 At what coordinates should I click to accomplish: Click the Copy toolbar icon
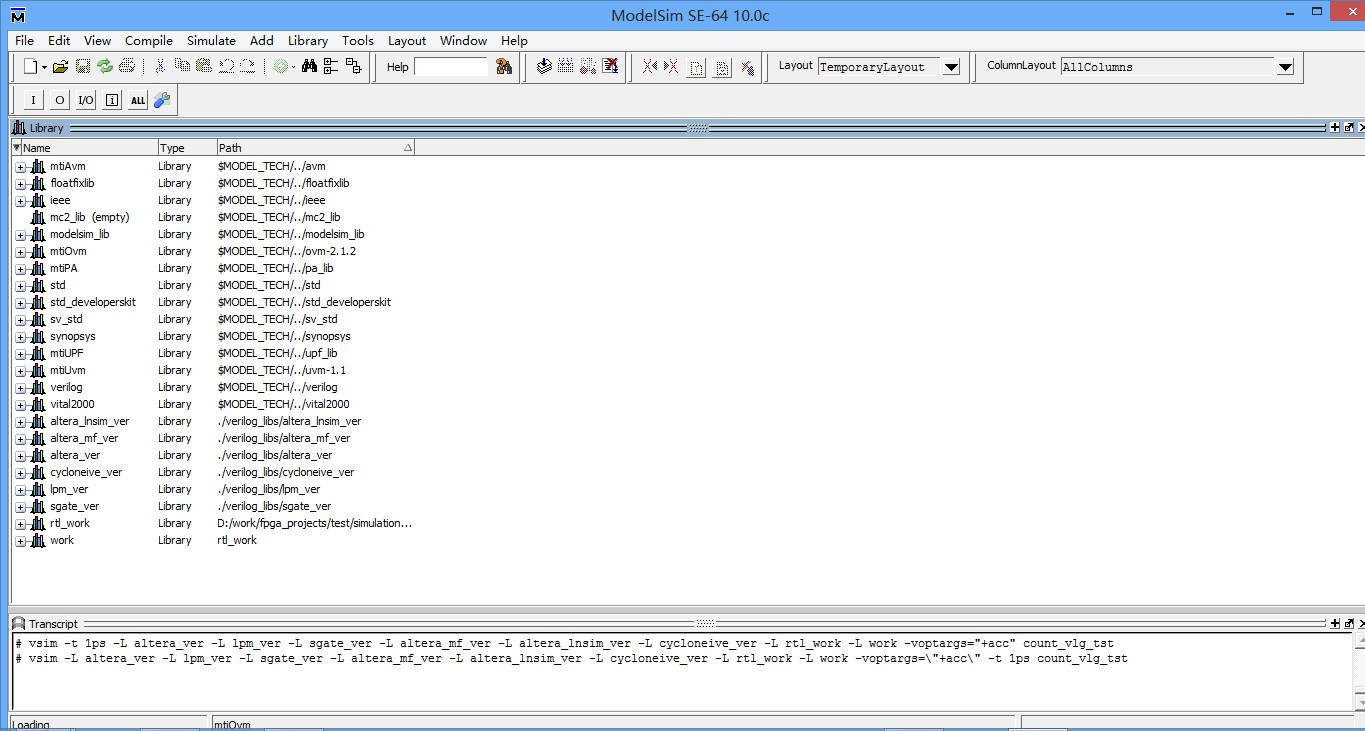[182, 66]
